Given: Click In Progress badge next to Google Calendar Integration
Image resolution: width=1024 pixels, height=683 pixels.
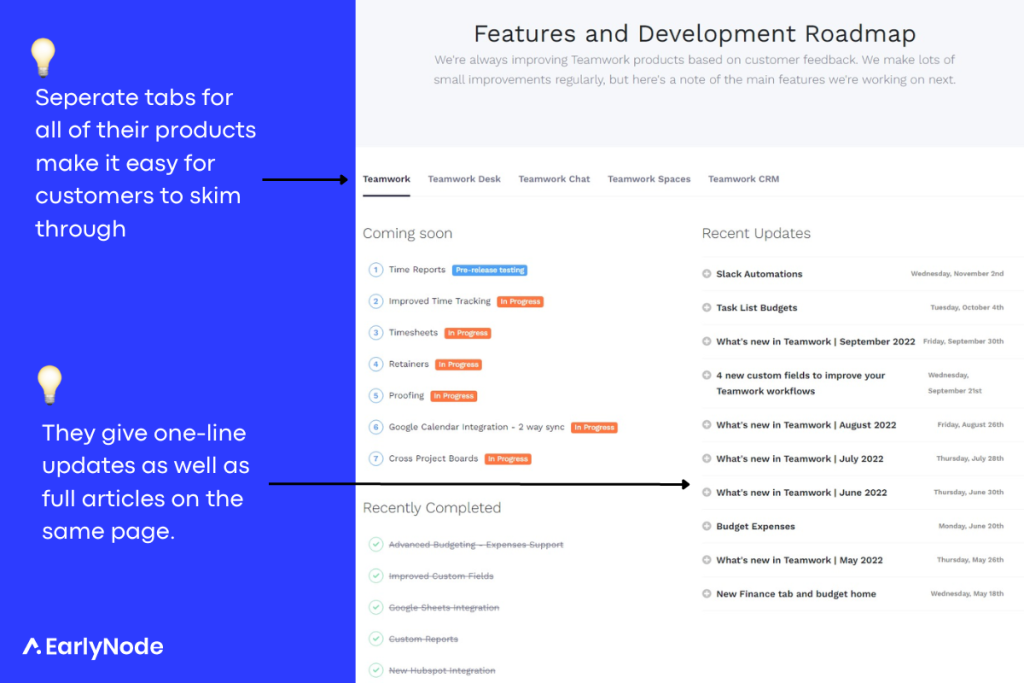Looking at the screenshot, I should coord(594,428).
